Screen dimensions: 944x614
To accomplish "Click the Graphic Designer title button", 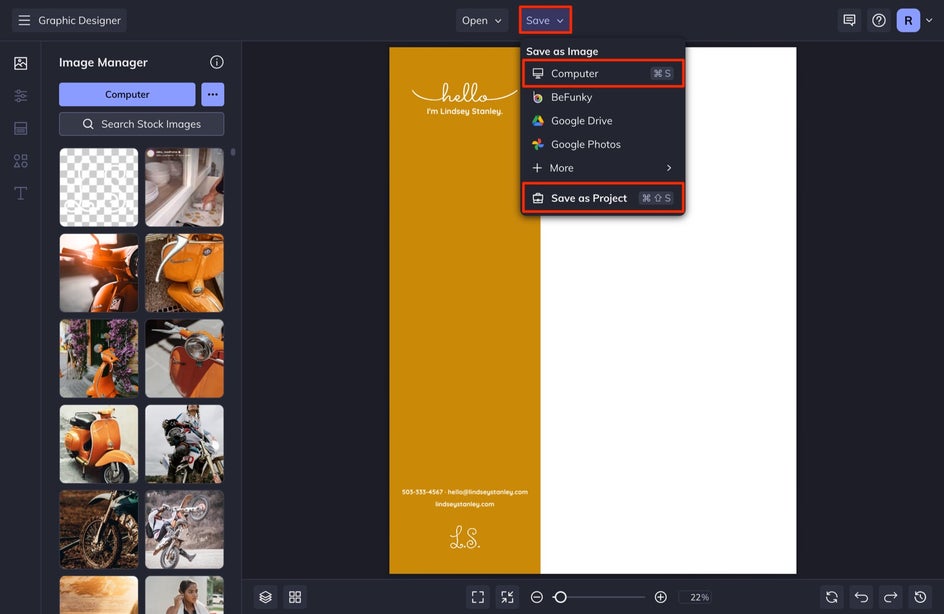I will [x=69, y=20].
